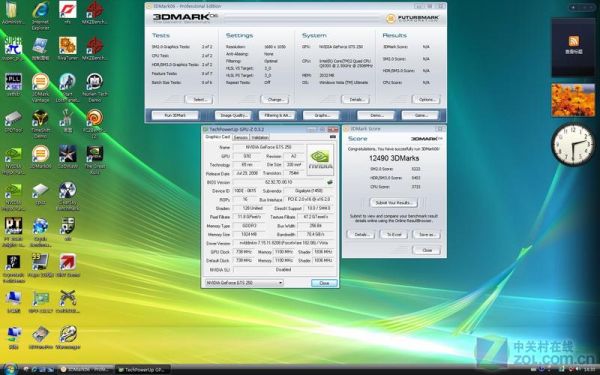Viewport: 600px width, 375px height.
Task: Open the TimeShift Demo desktop icon
Action: [x=41, y=124]
